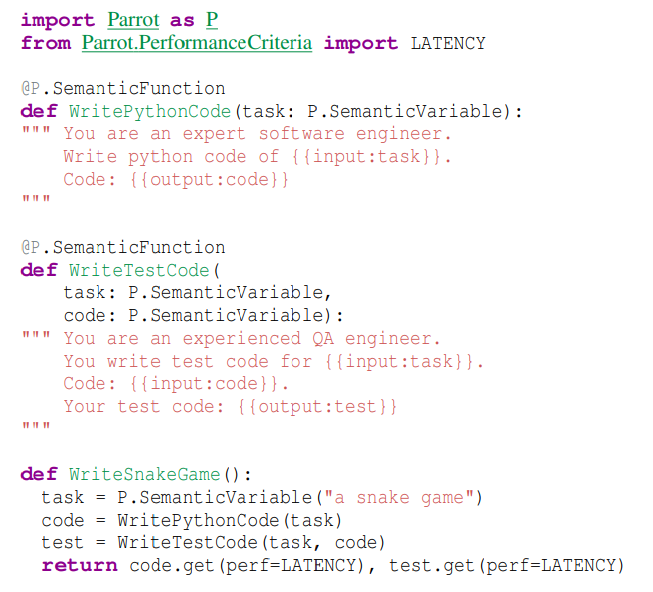The height and width of the screenshot is (592, 653).
Task: Click the decorator above WriteTestCode
Action: click(x=123, y=247)
